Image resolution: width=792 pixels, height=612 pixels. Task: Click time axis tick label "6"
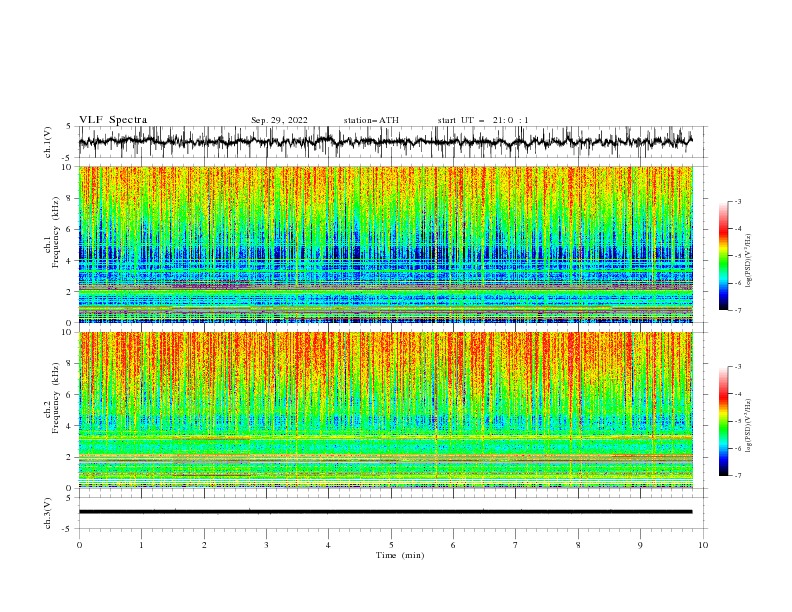tap(453, 545)
